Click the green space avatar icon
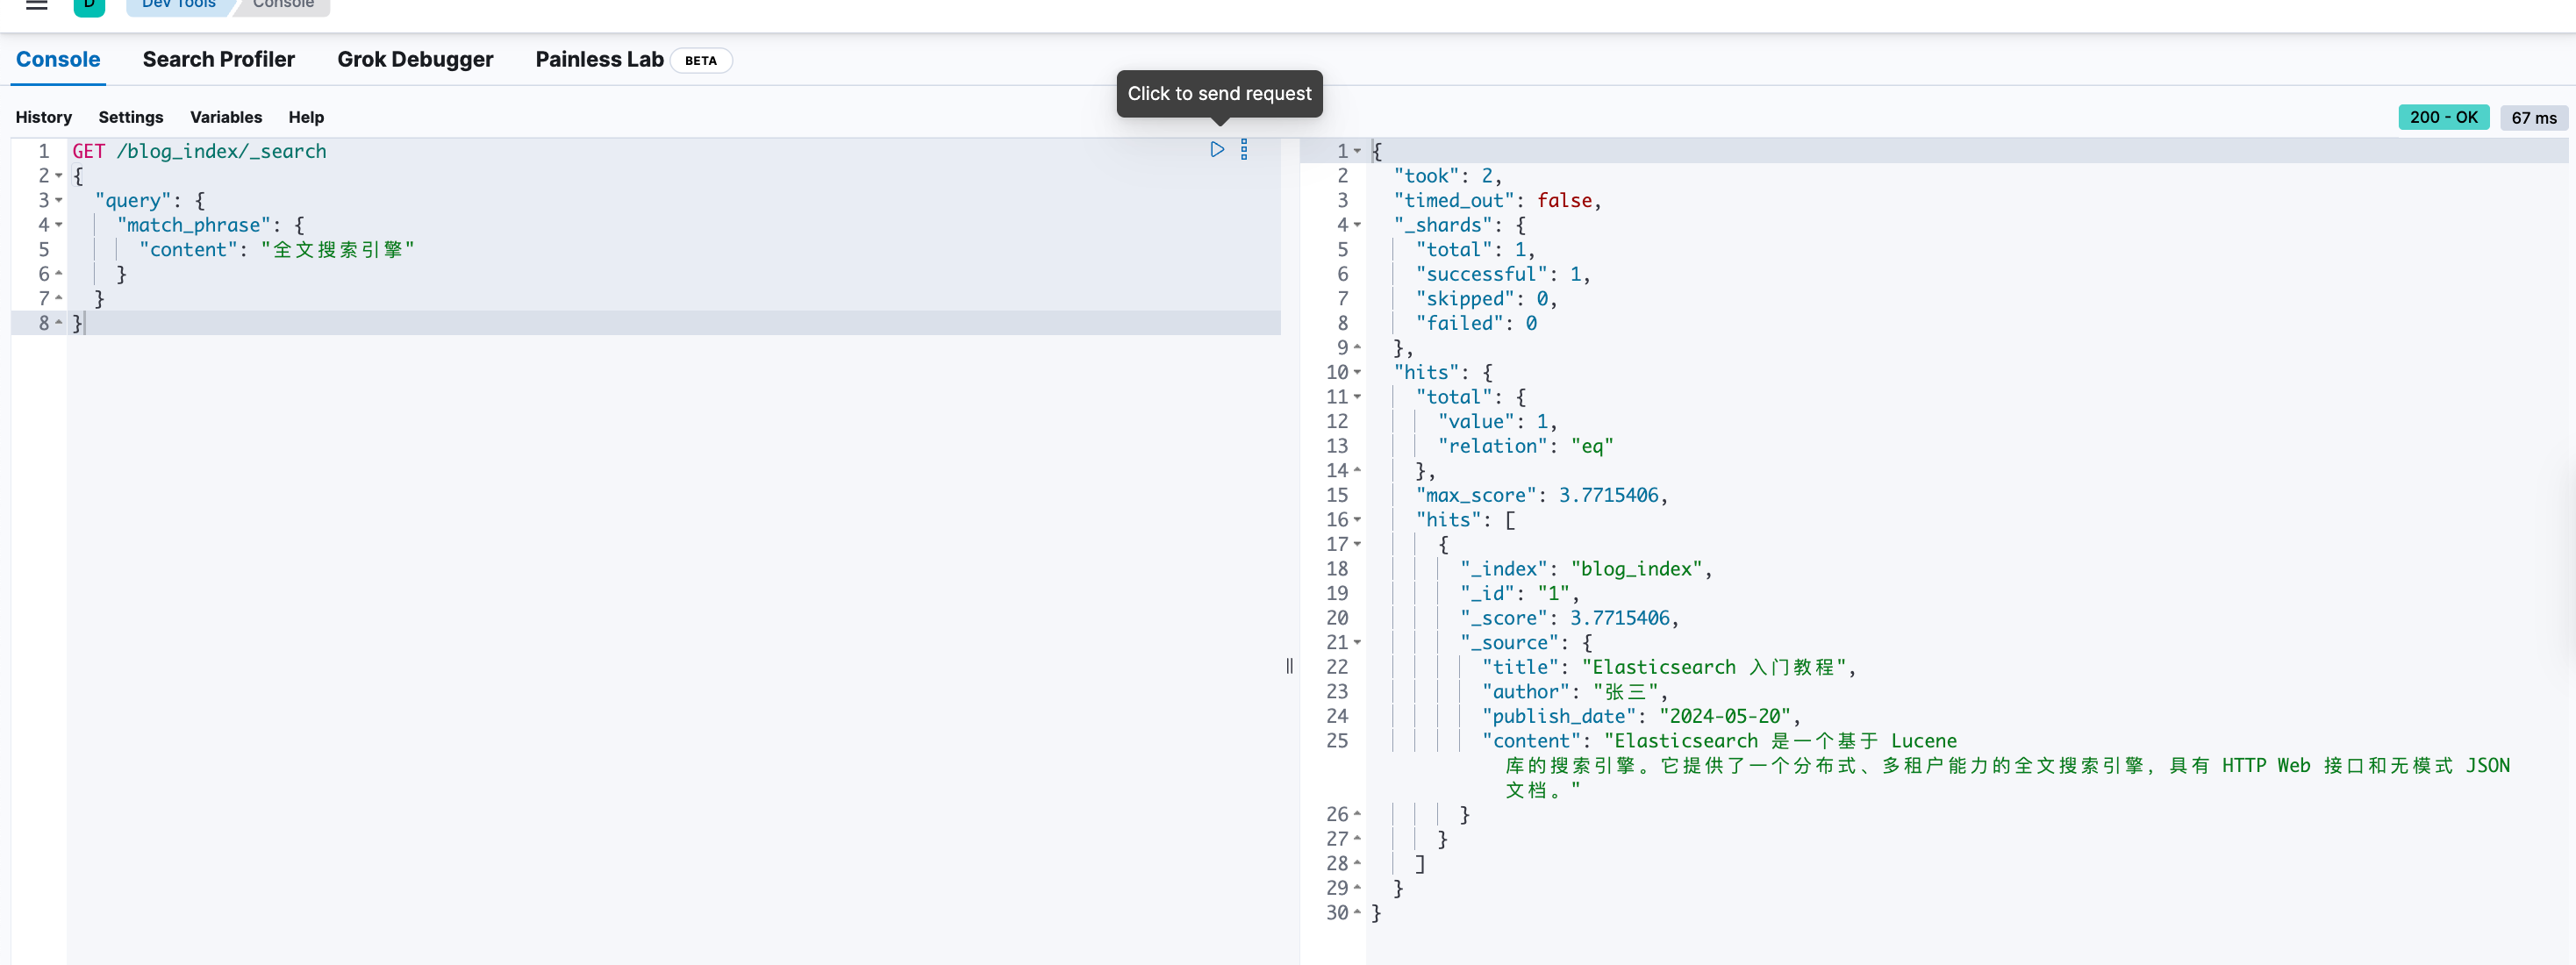The image size is (2576, 965). [89, 5]
